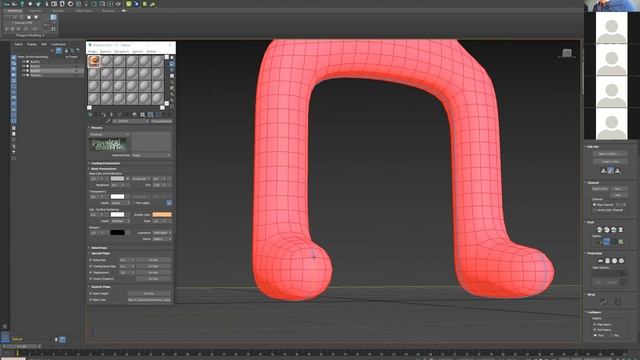Click Pick Material from Object eyedropper
Image resolution: width=640 pixels, height=360 pixels.
pyautogui.click(x=109, y=121)
